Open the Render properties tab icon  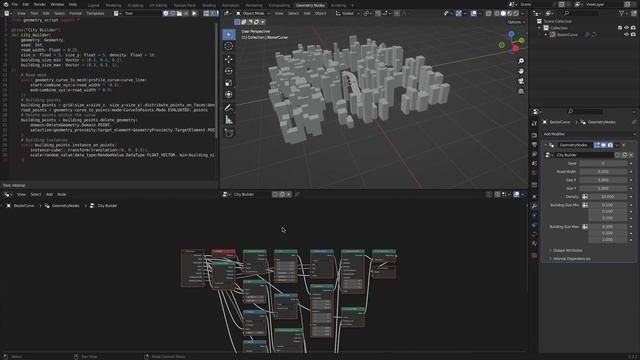click(534, 135)
